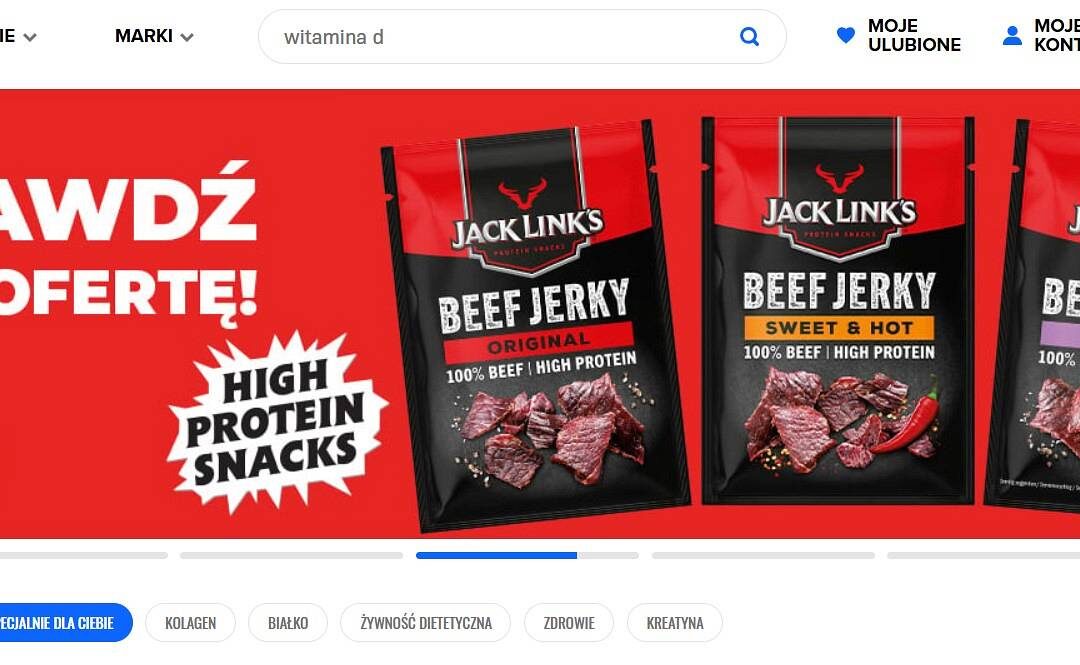The width and height of the screenshot is (1080, 665).
Task: Select the ZDROWIE category tab
Action: pos(569,623)
